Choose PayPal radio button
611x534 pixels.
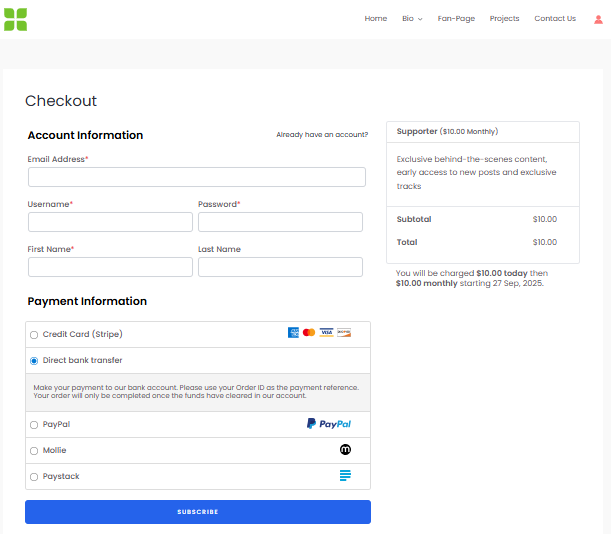point(34,425)
